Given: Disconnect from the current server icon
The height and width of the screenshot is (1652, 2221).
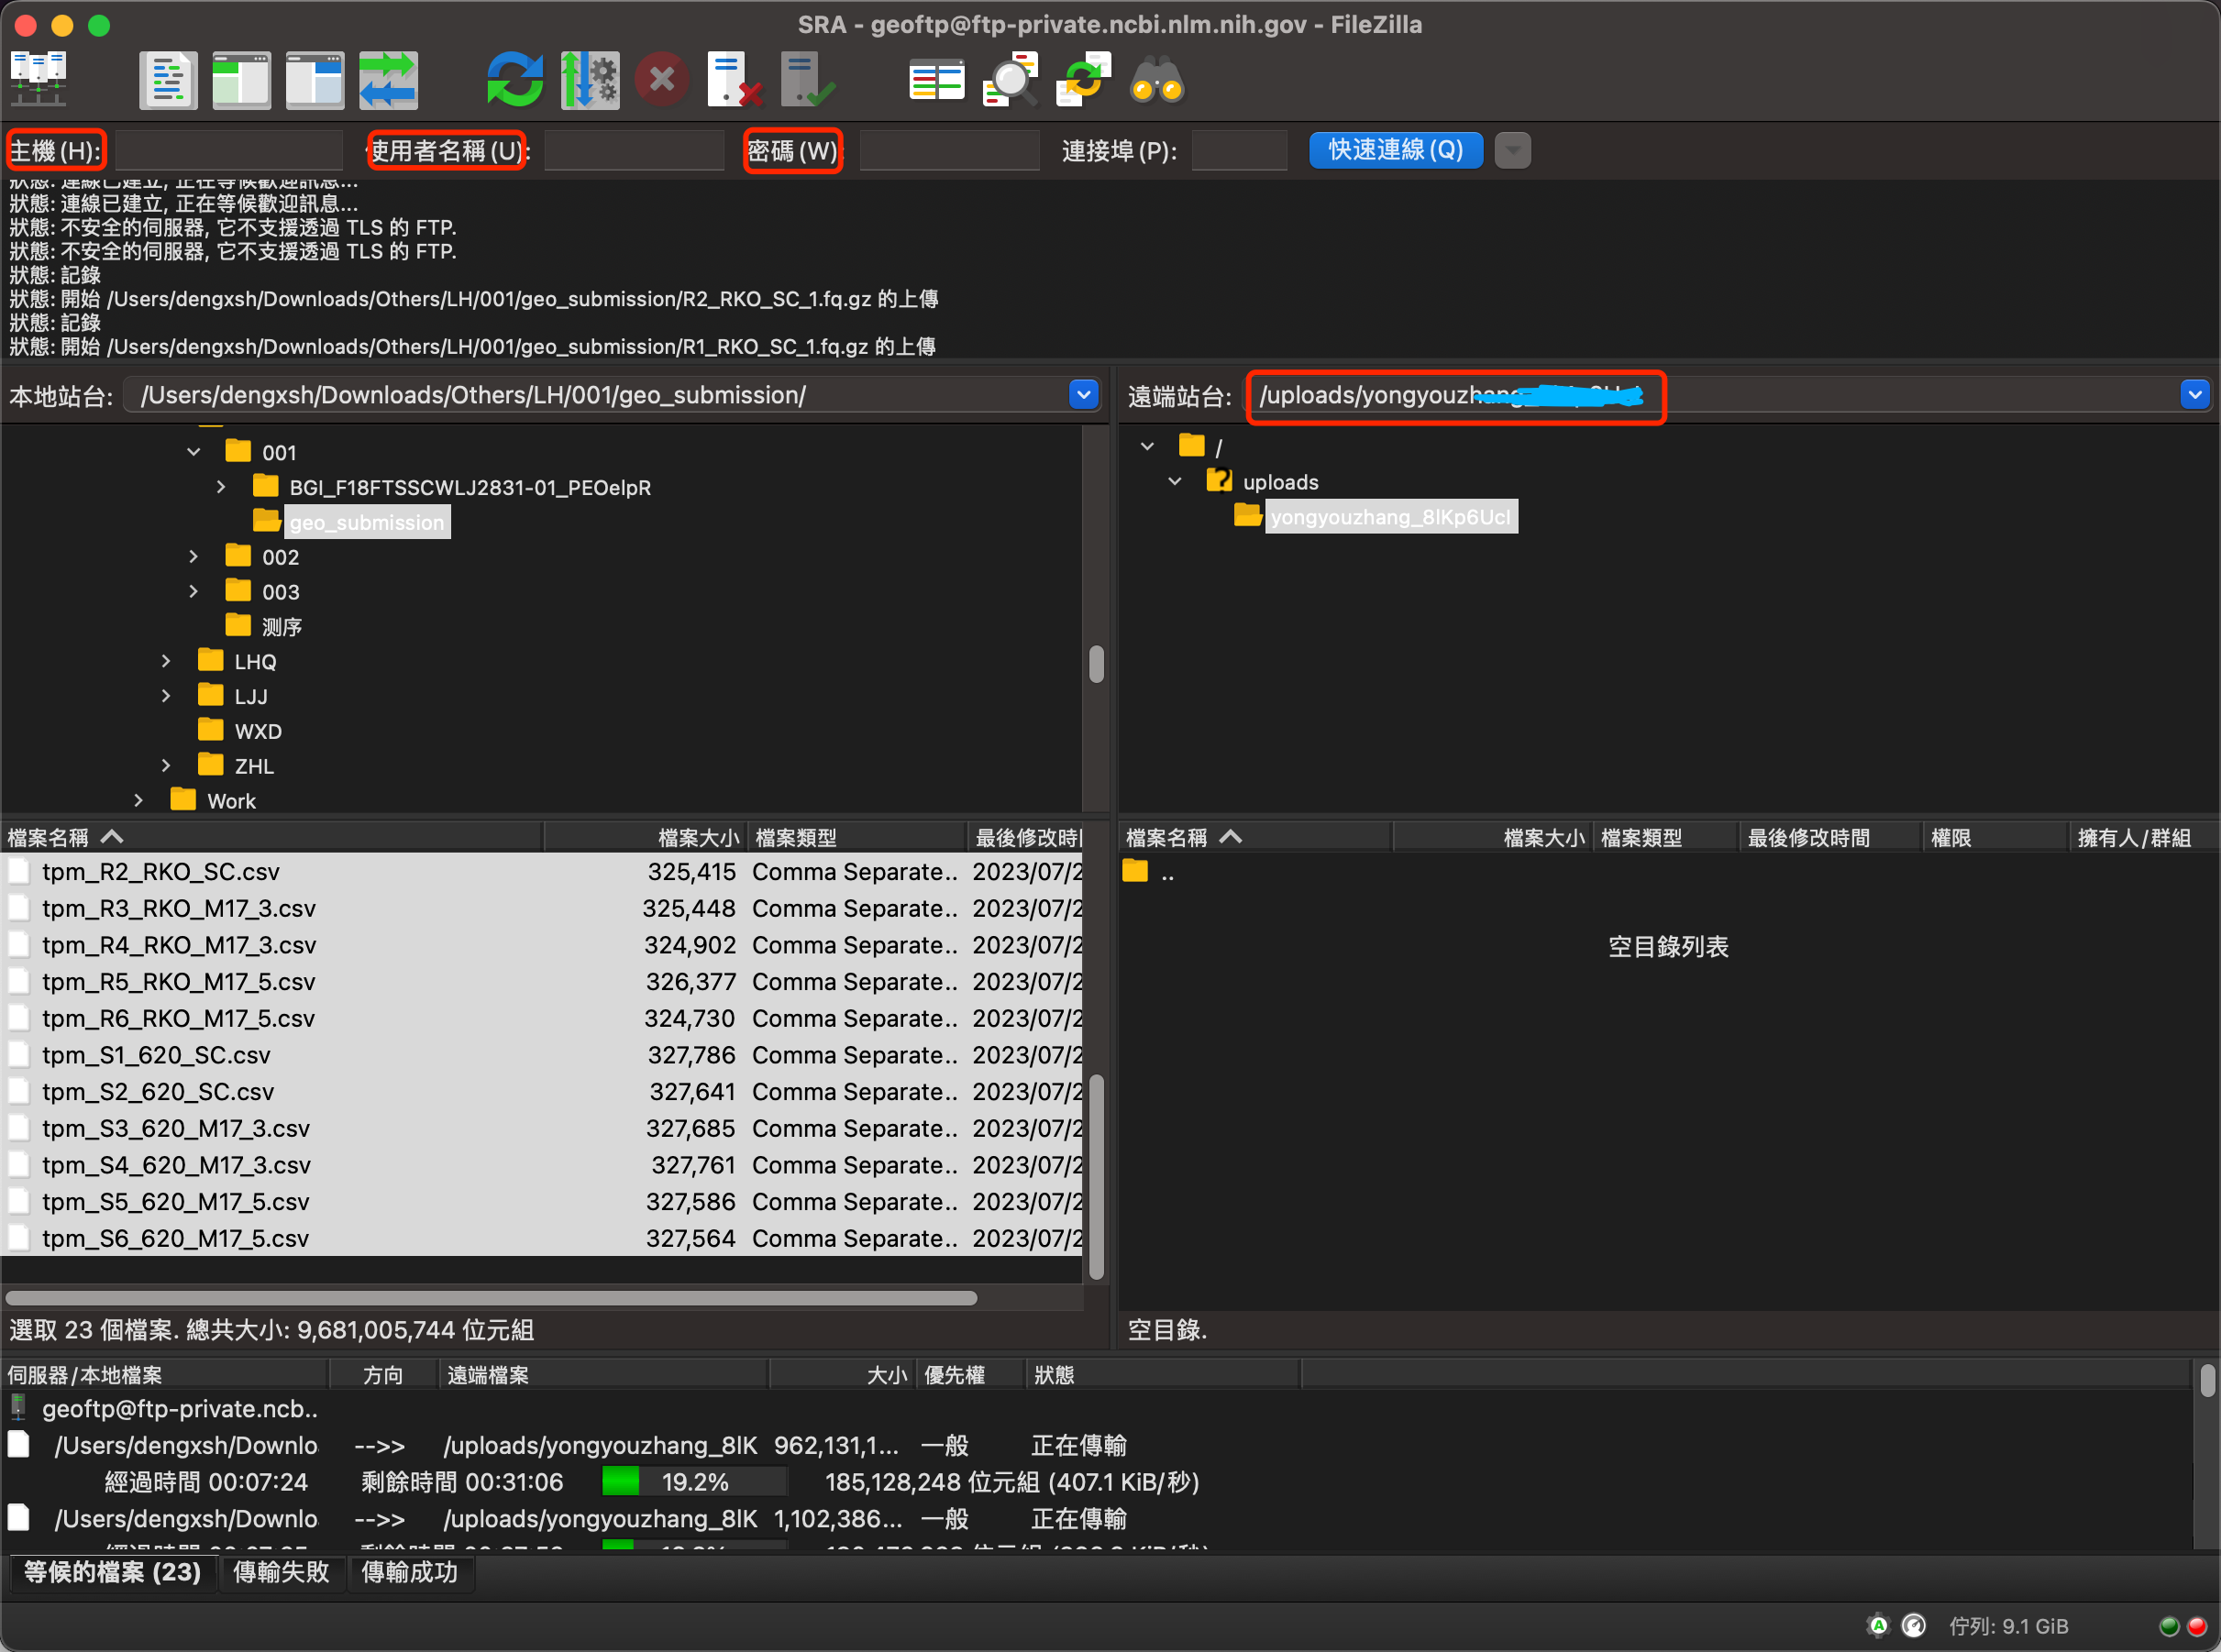Looking at the screenshot, I should 734,79.
